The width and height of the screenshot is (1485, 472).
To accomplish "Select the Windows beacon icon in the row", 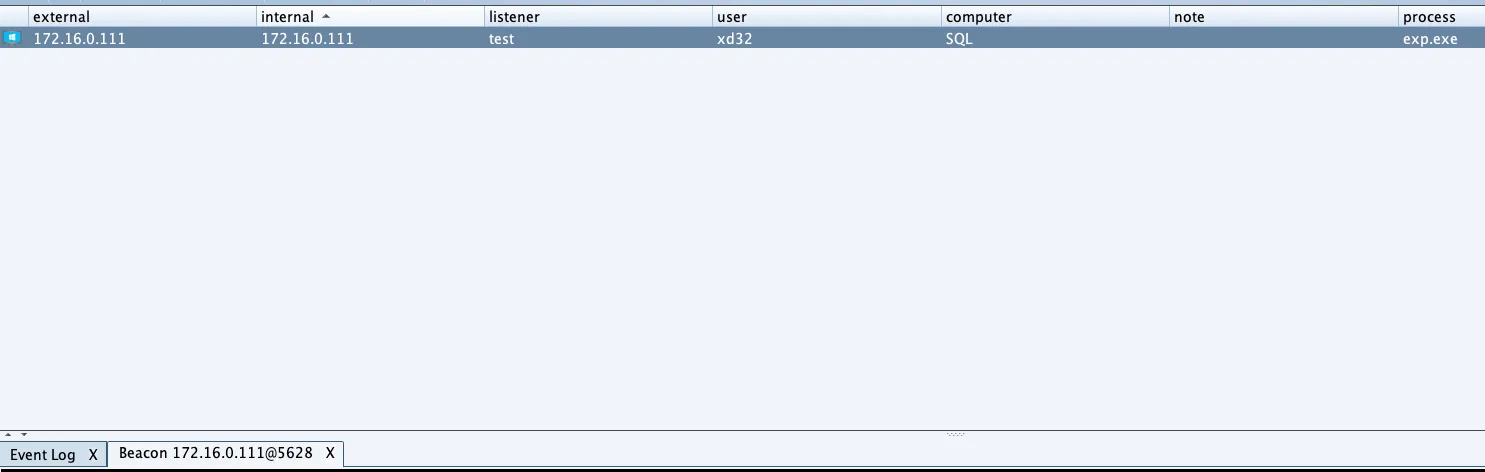I will (12, 39).
